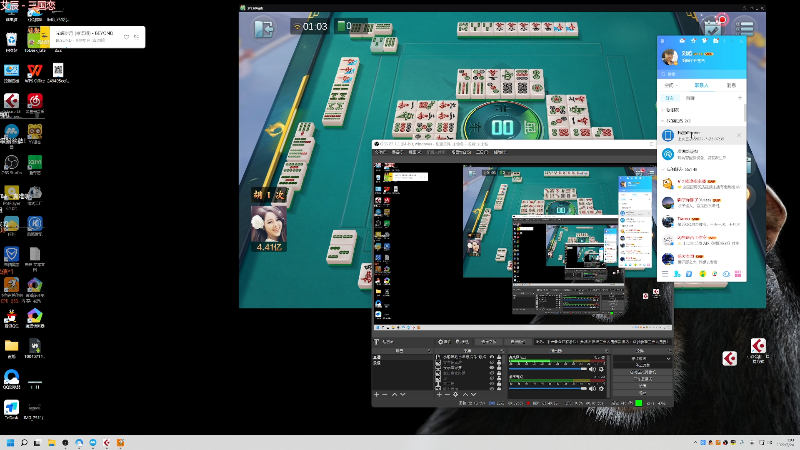Toggle lock of first OBS source

click(x=499, y=357)
